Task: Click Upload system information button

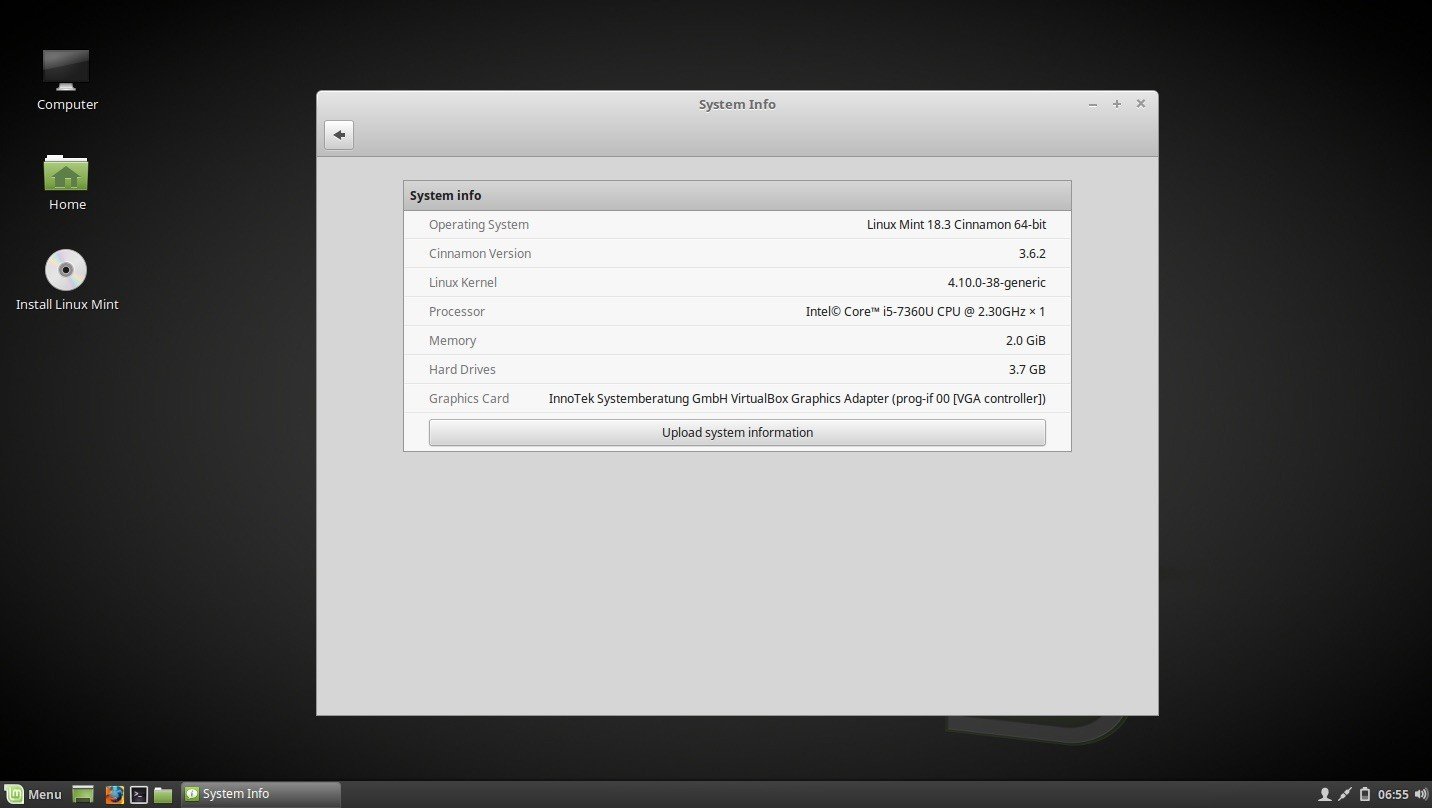Action: click(x=737, y=432)
